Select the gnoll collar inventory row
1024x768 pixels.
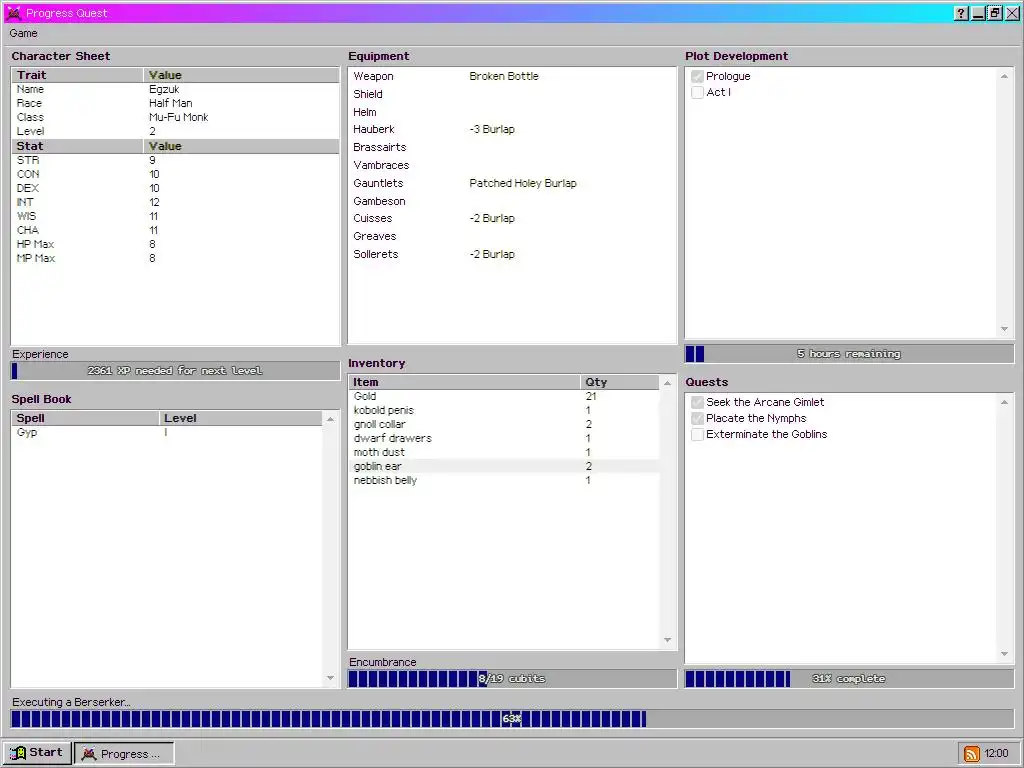click(504, 424)
